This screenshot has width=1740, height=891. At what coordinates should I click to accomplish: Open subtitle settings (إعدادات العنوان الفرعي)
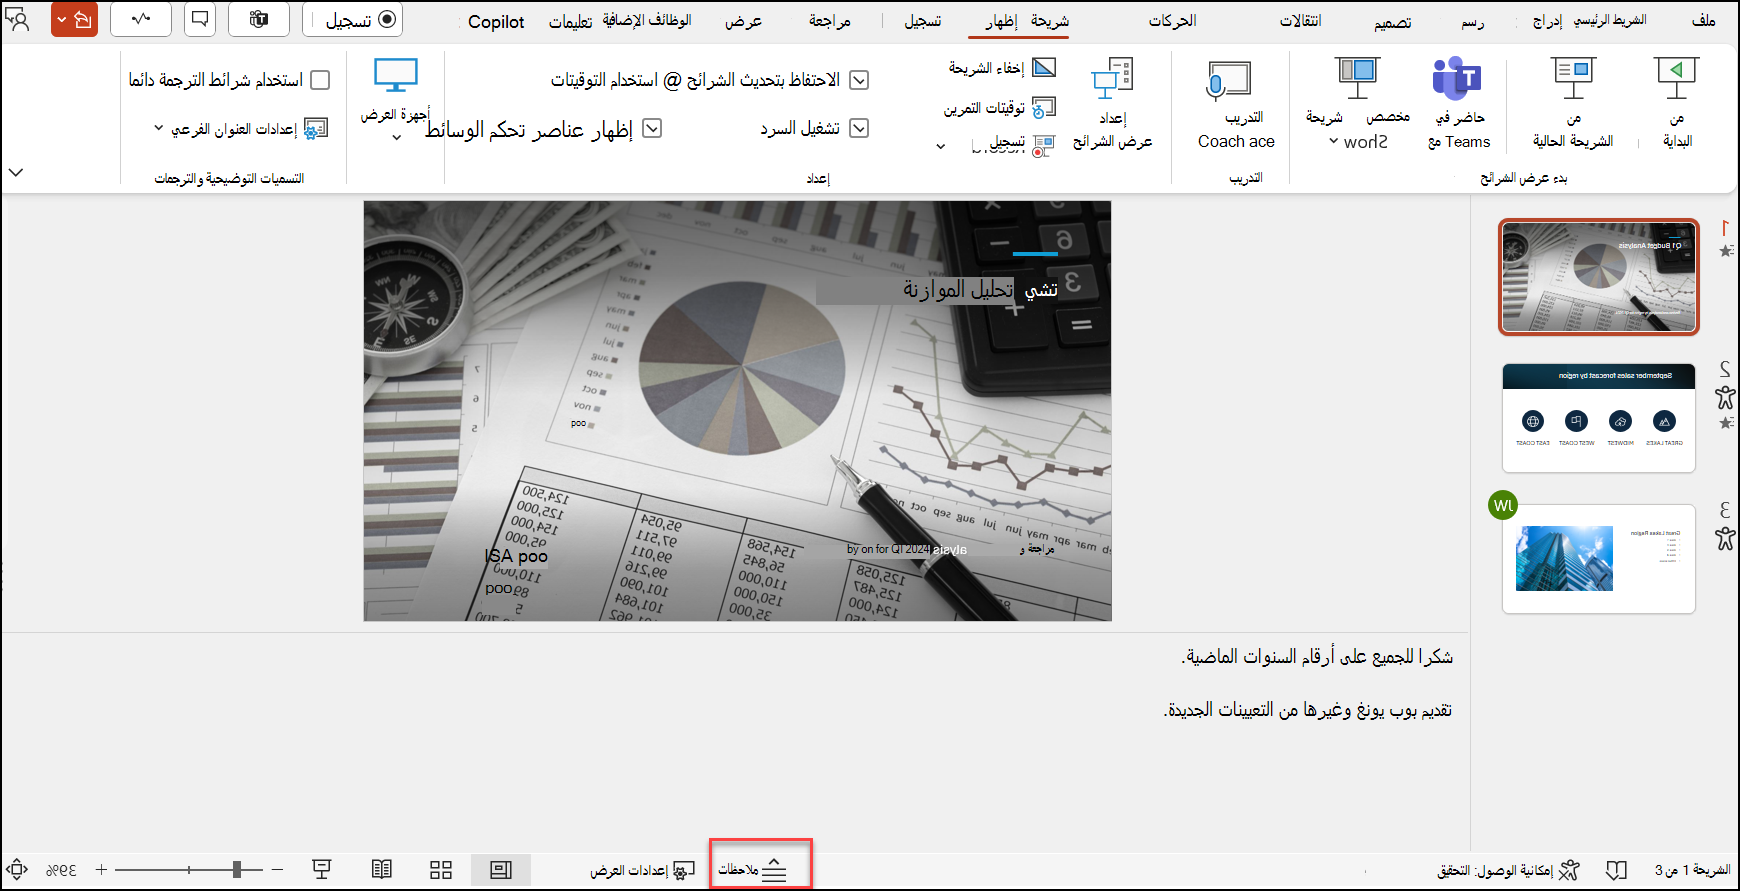[x=249, y=129]
